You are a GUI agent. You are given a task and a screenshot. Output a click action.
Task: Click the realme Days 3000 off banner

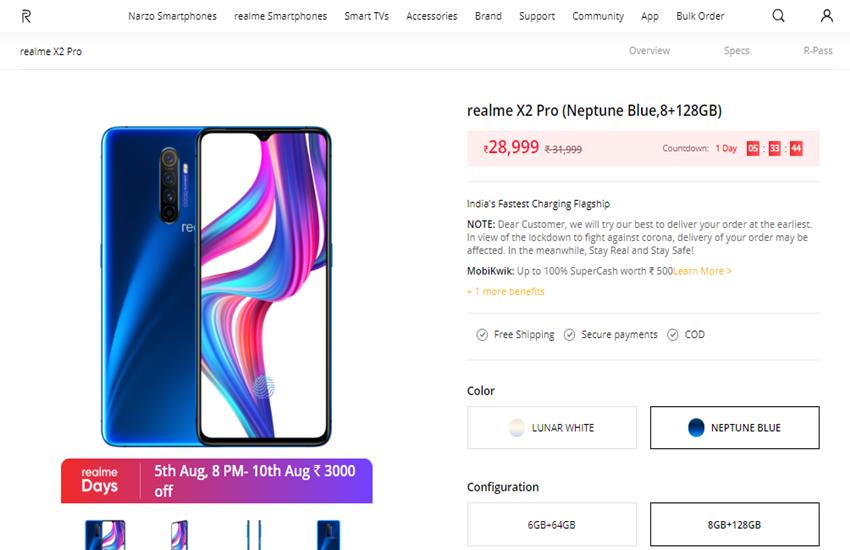pyautogui.click(x=216, y=481)
